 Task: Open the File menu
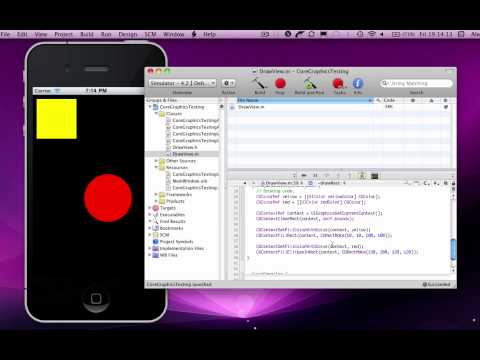pyautogui.click(x=5, y=34)
